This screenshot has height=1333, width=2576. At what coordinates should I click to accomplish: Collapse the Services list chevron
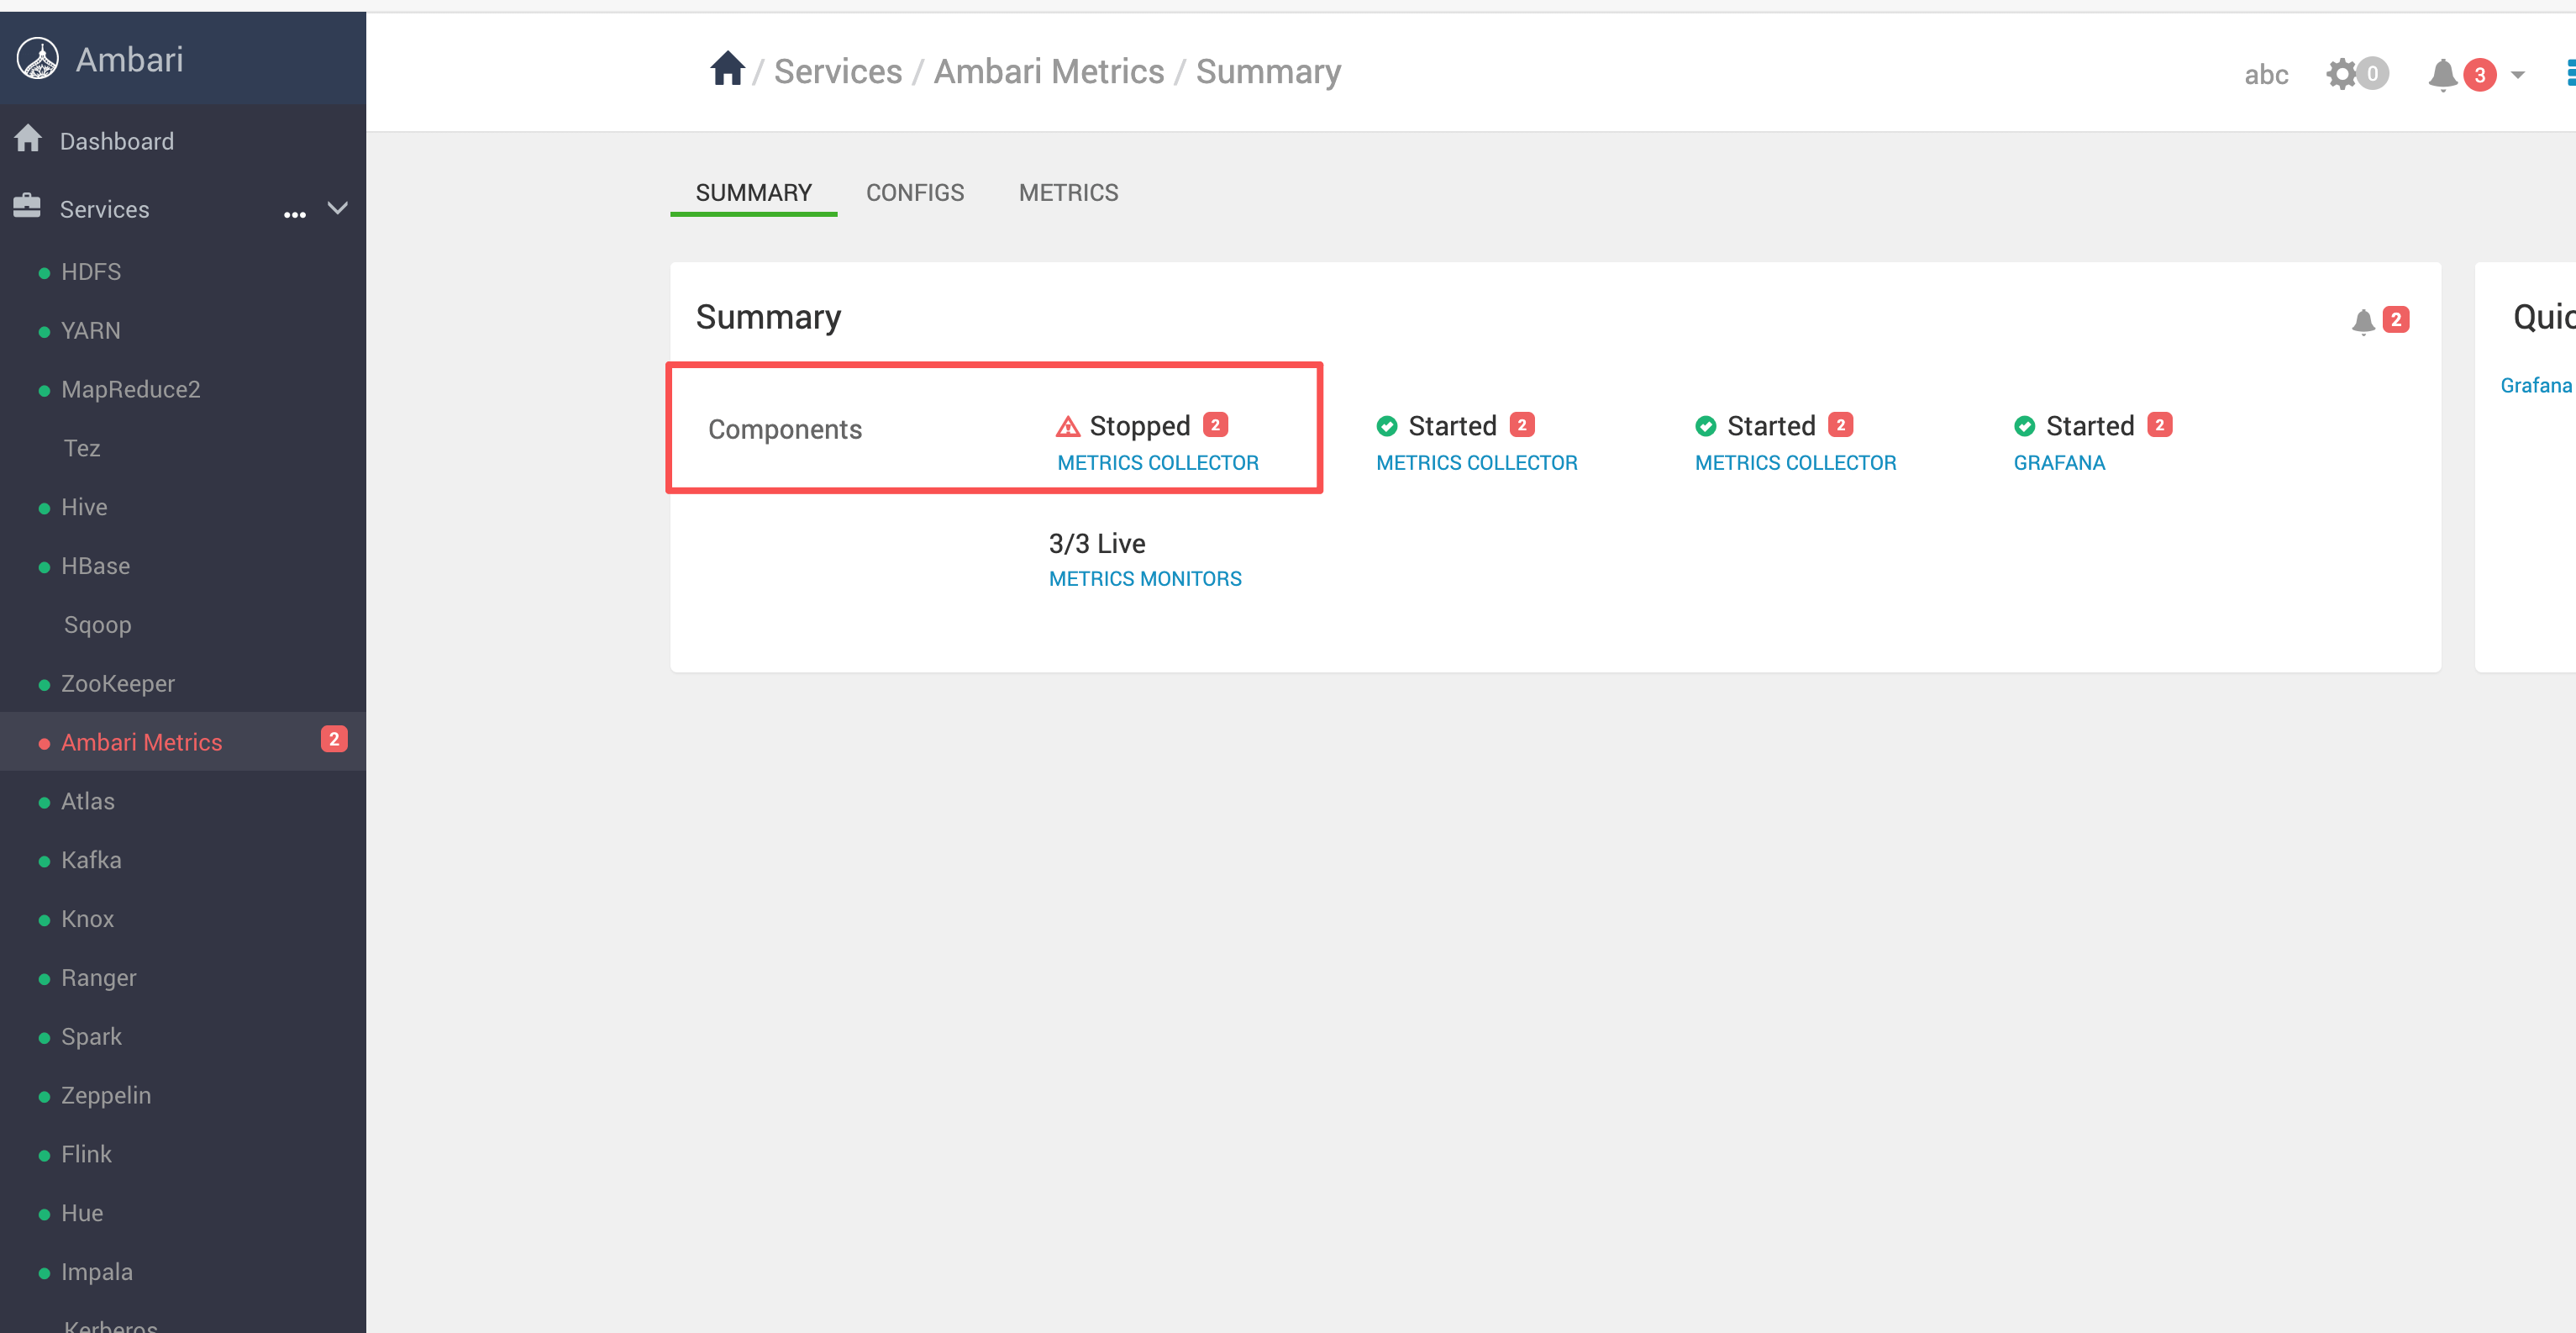tap(338, 208)
